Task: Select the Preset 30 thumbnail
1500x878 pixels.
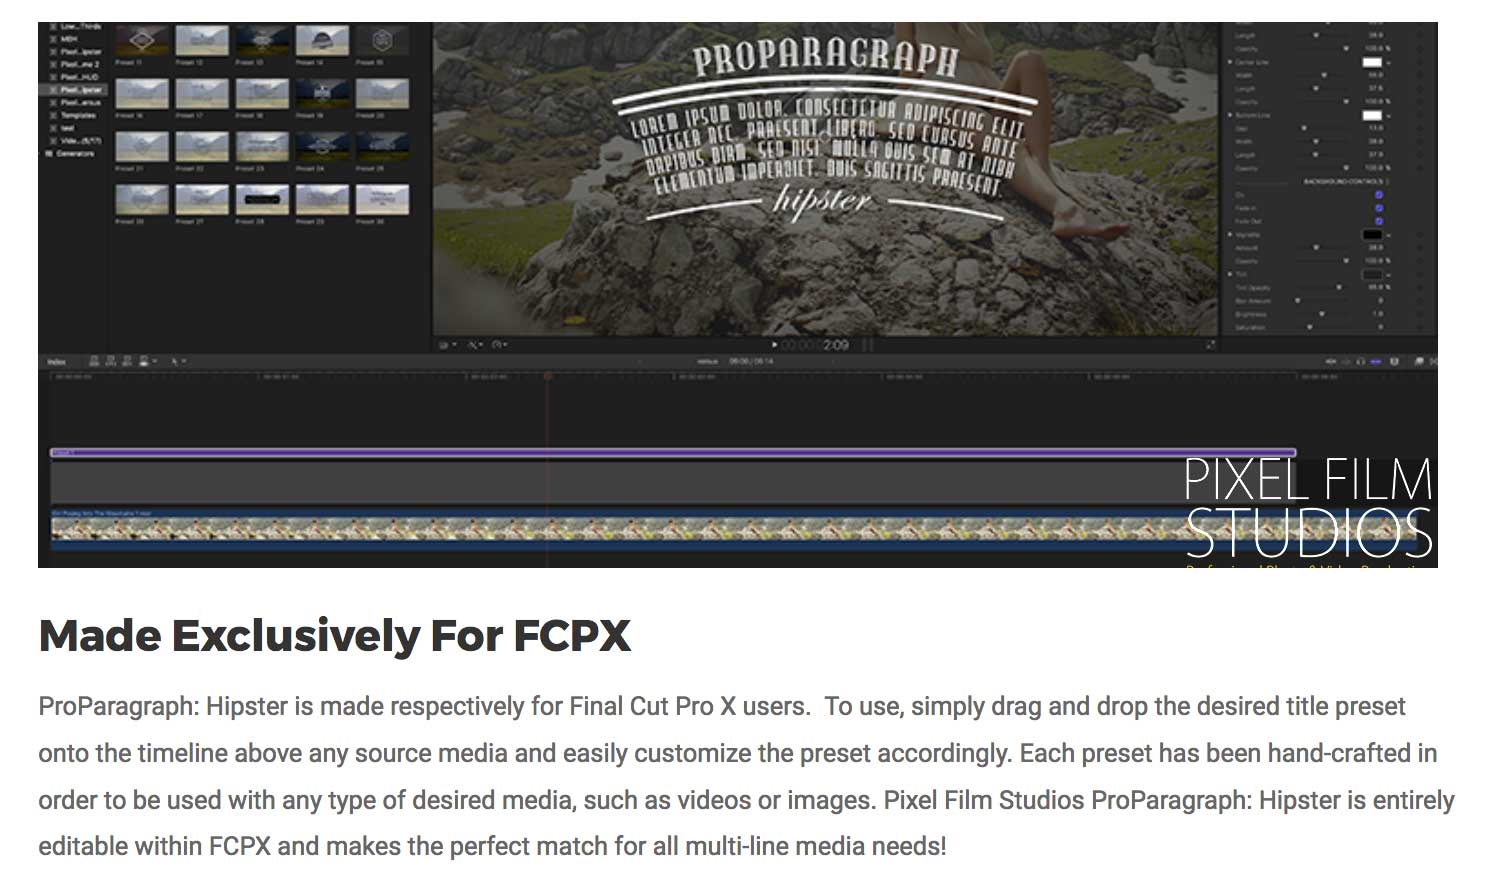Action: [382, 200]
